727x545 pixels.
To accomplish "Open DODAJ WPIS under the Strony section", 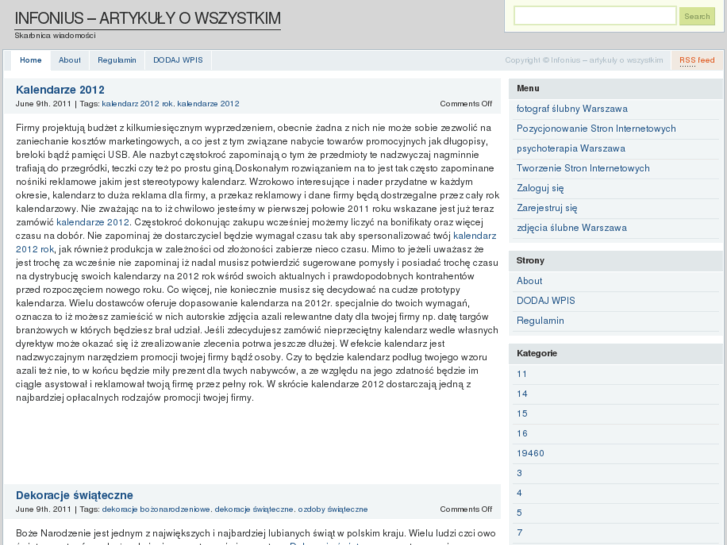I will click(546, 301).
